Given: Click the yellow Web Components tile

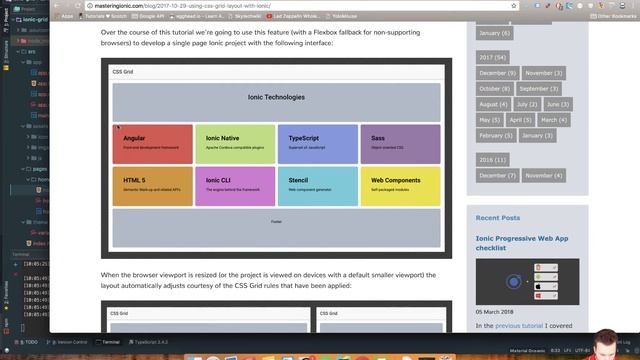Looking at the screenshot, I should (x=400, y=186).
